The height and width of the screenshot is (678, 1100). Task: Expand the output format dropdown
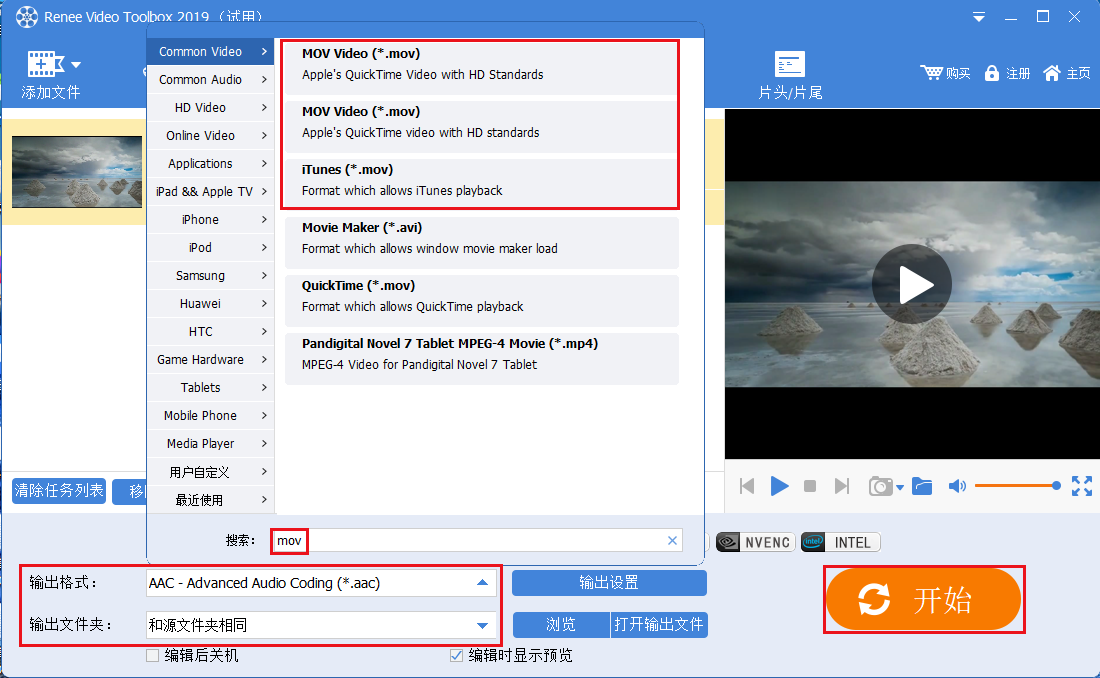(x=482, y=583)
